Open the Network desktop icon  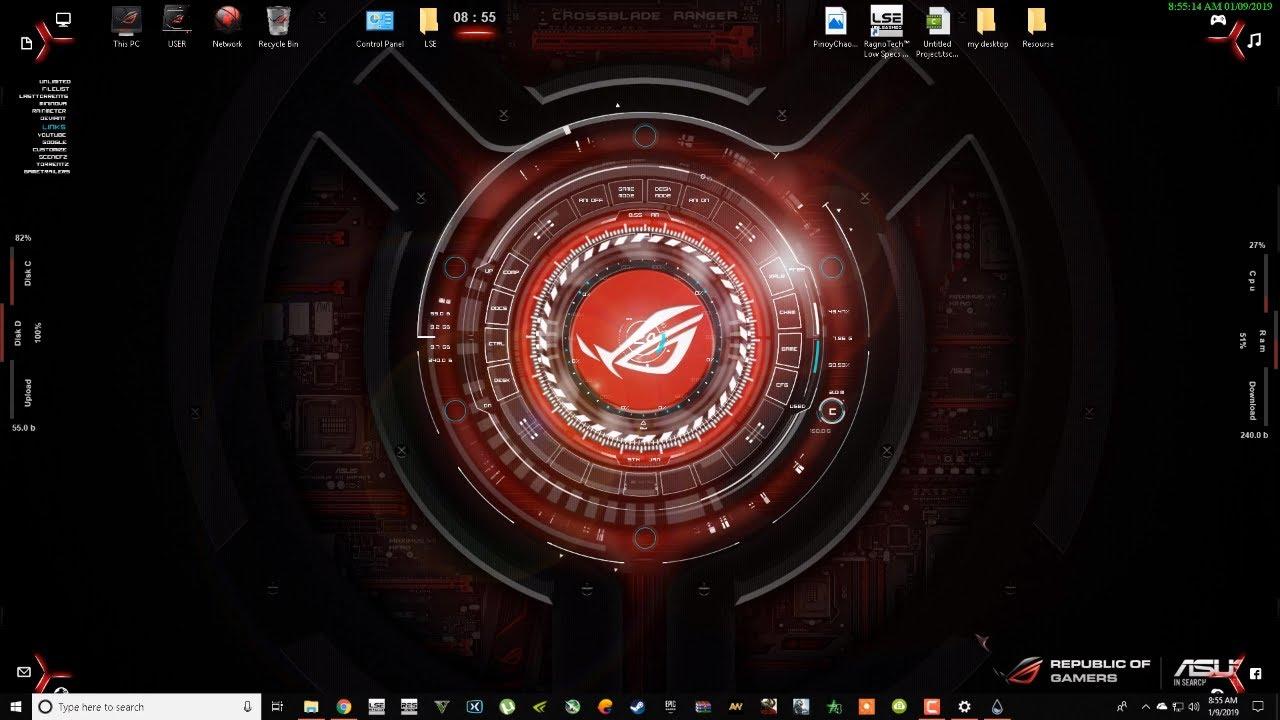click(226, 22)
